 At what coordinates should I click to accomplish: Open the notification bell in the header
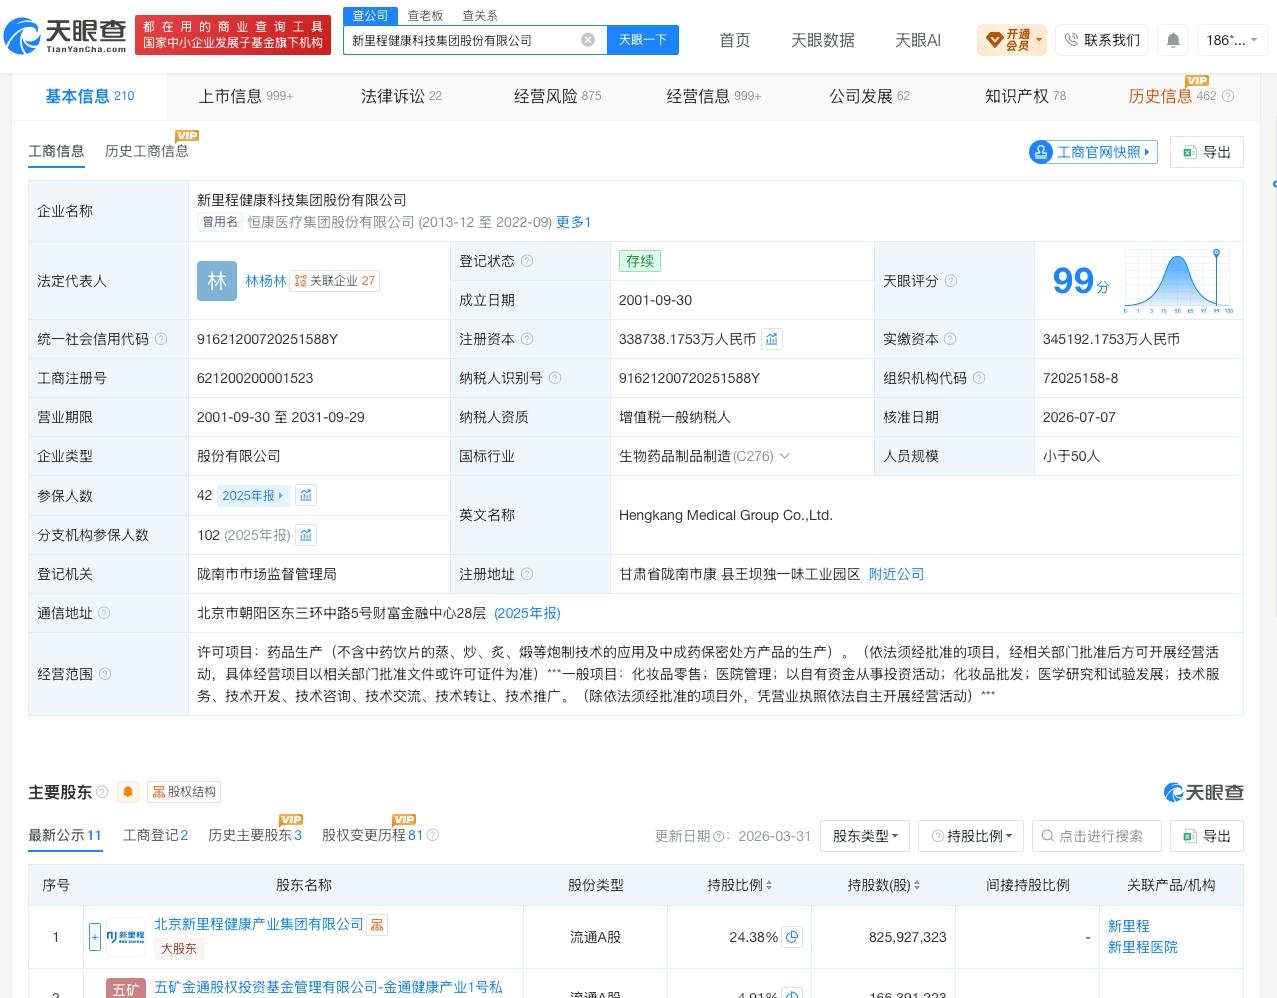[x=1173, y=40]
